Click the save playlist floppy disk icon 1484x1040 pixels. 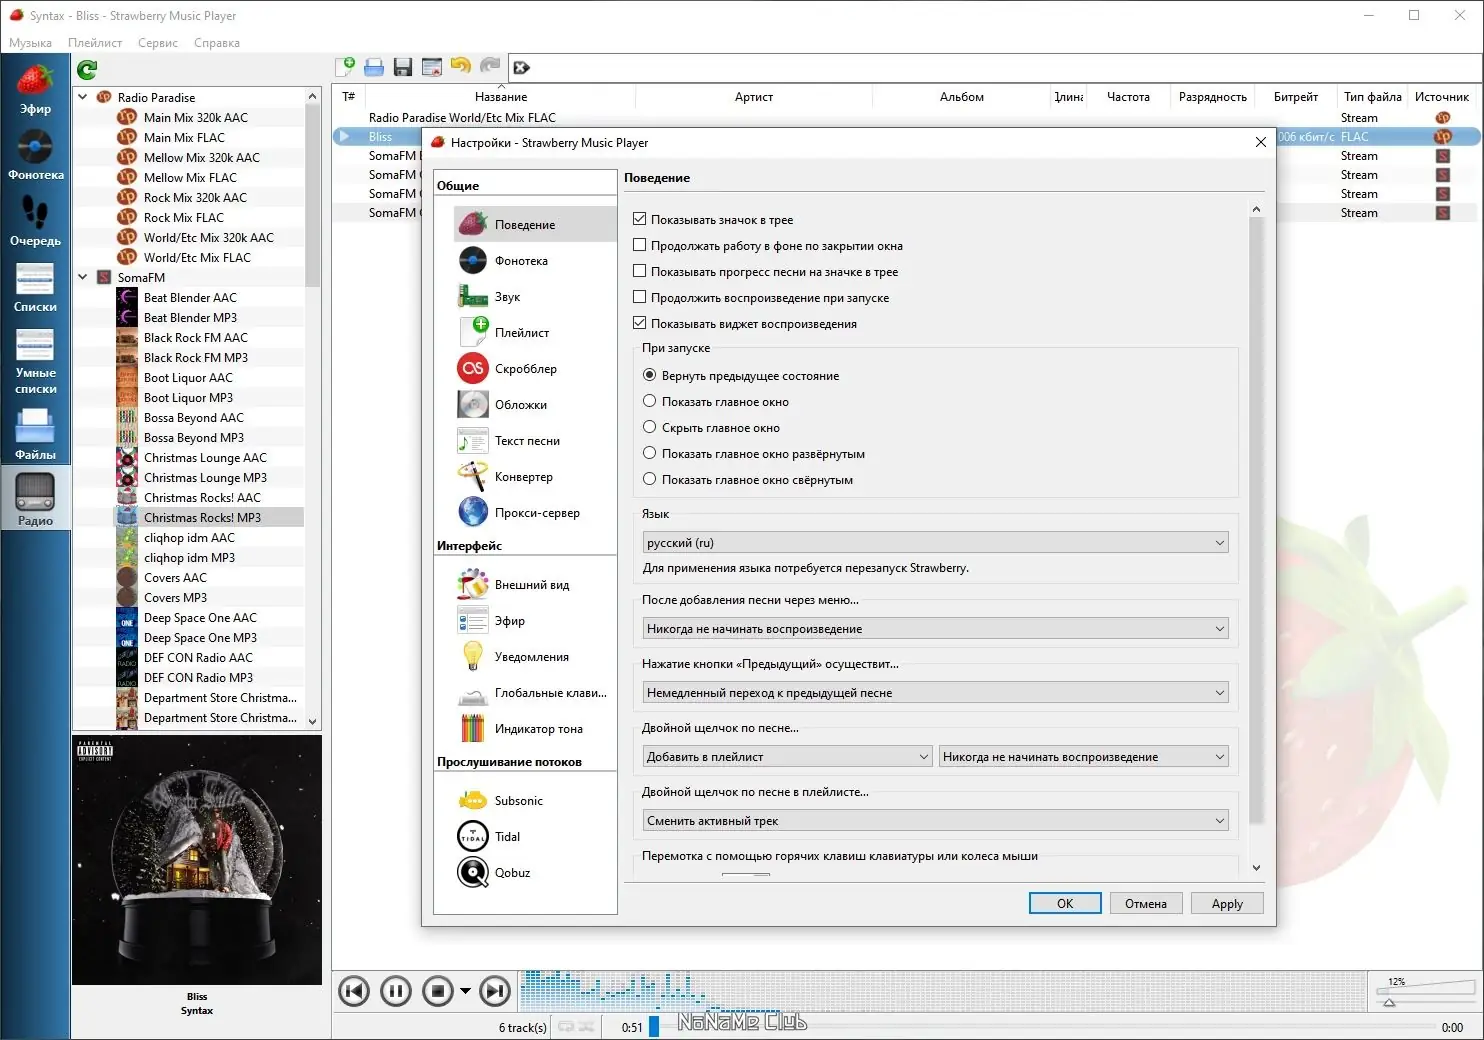click(403, 67)
